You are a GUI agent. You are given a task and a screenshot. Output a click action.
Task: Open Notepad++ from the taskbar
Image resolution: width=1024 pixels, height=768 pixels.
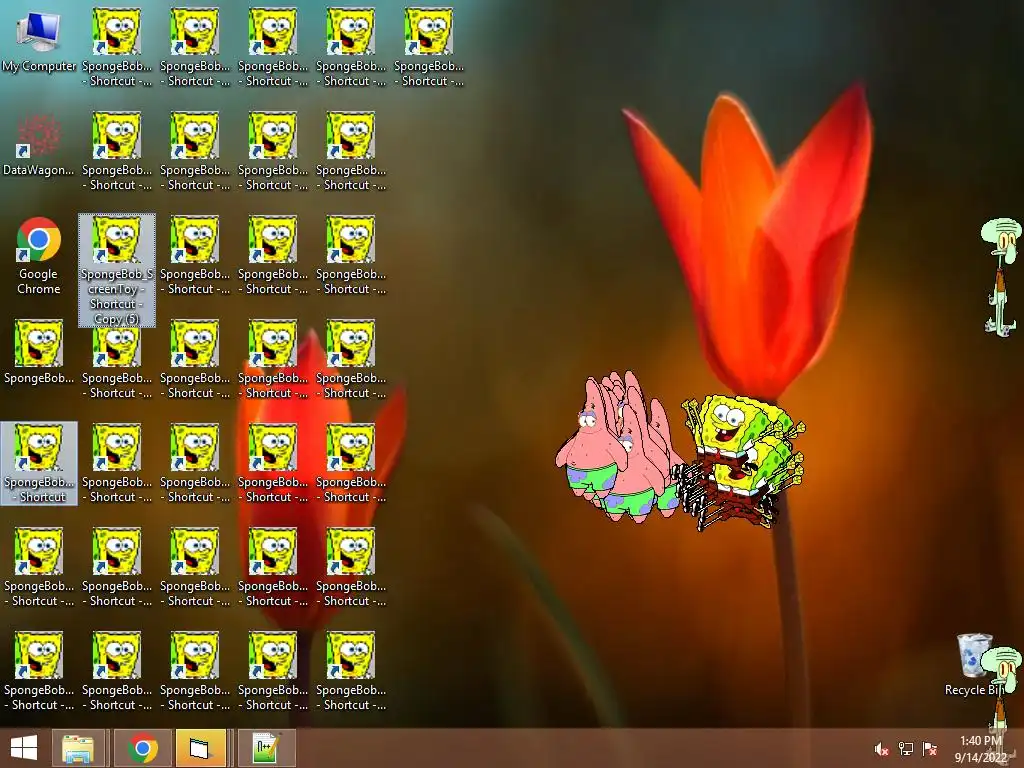266,748
